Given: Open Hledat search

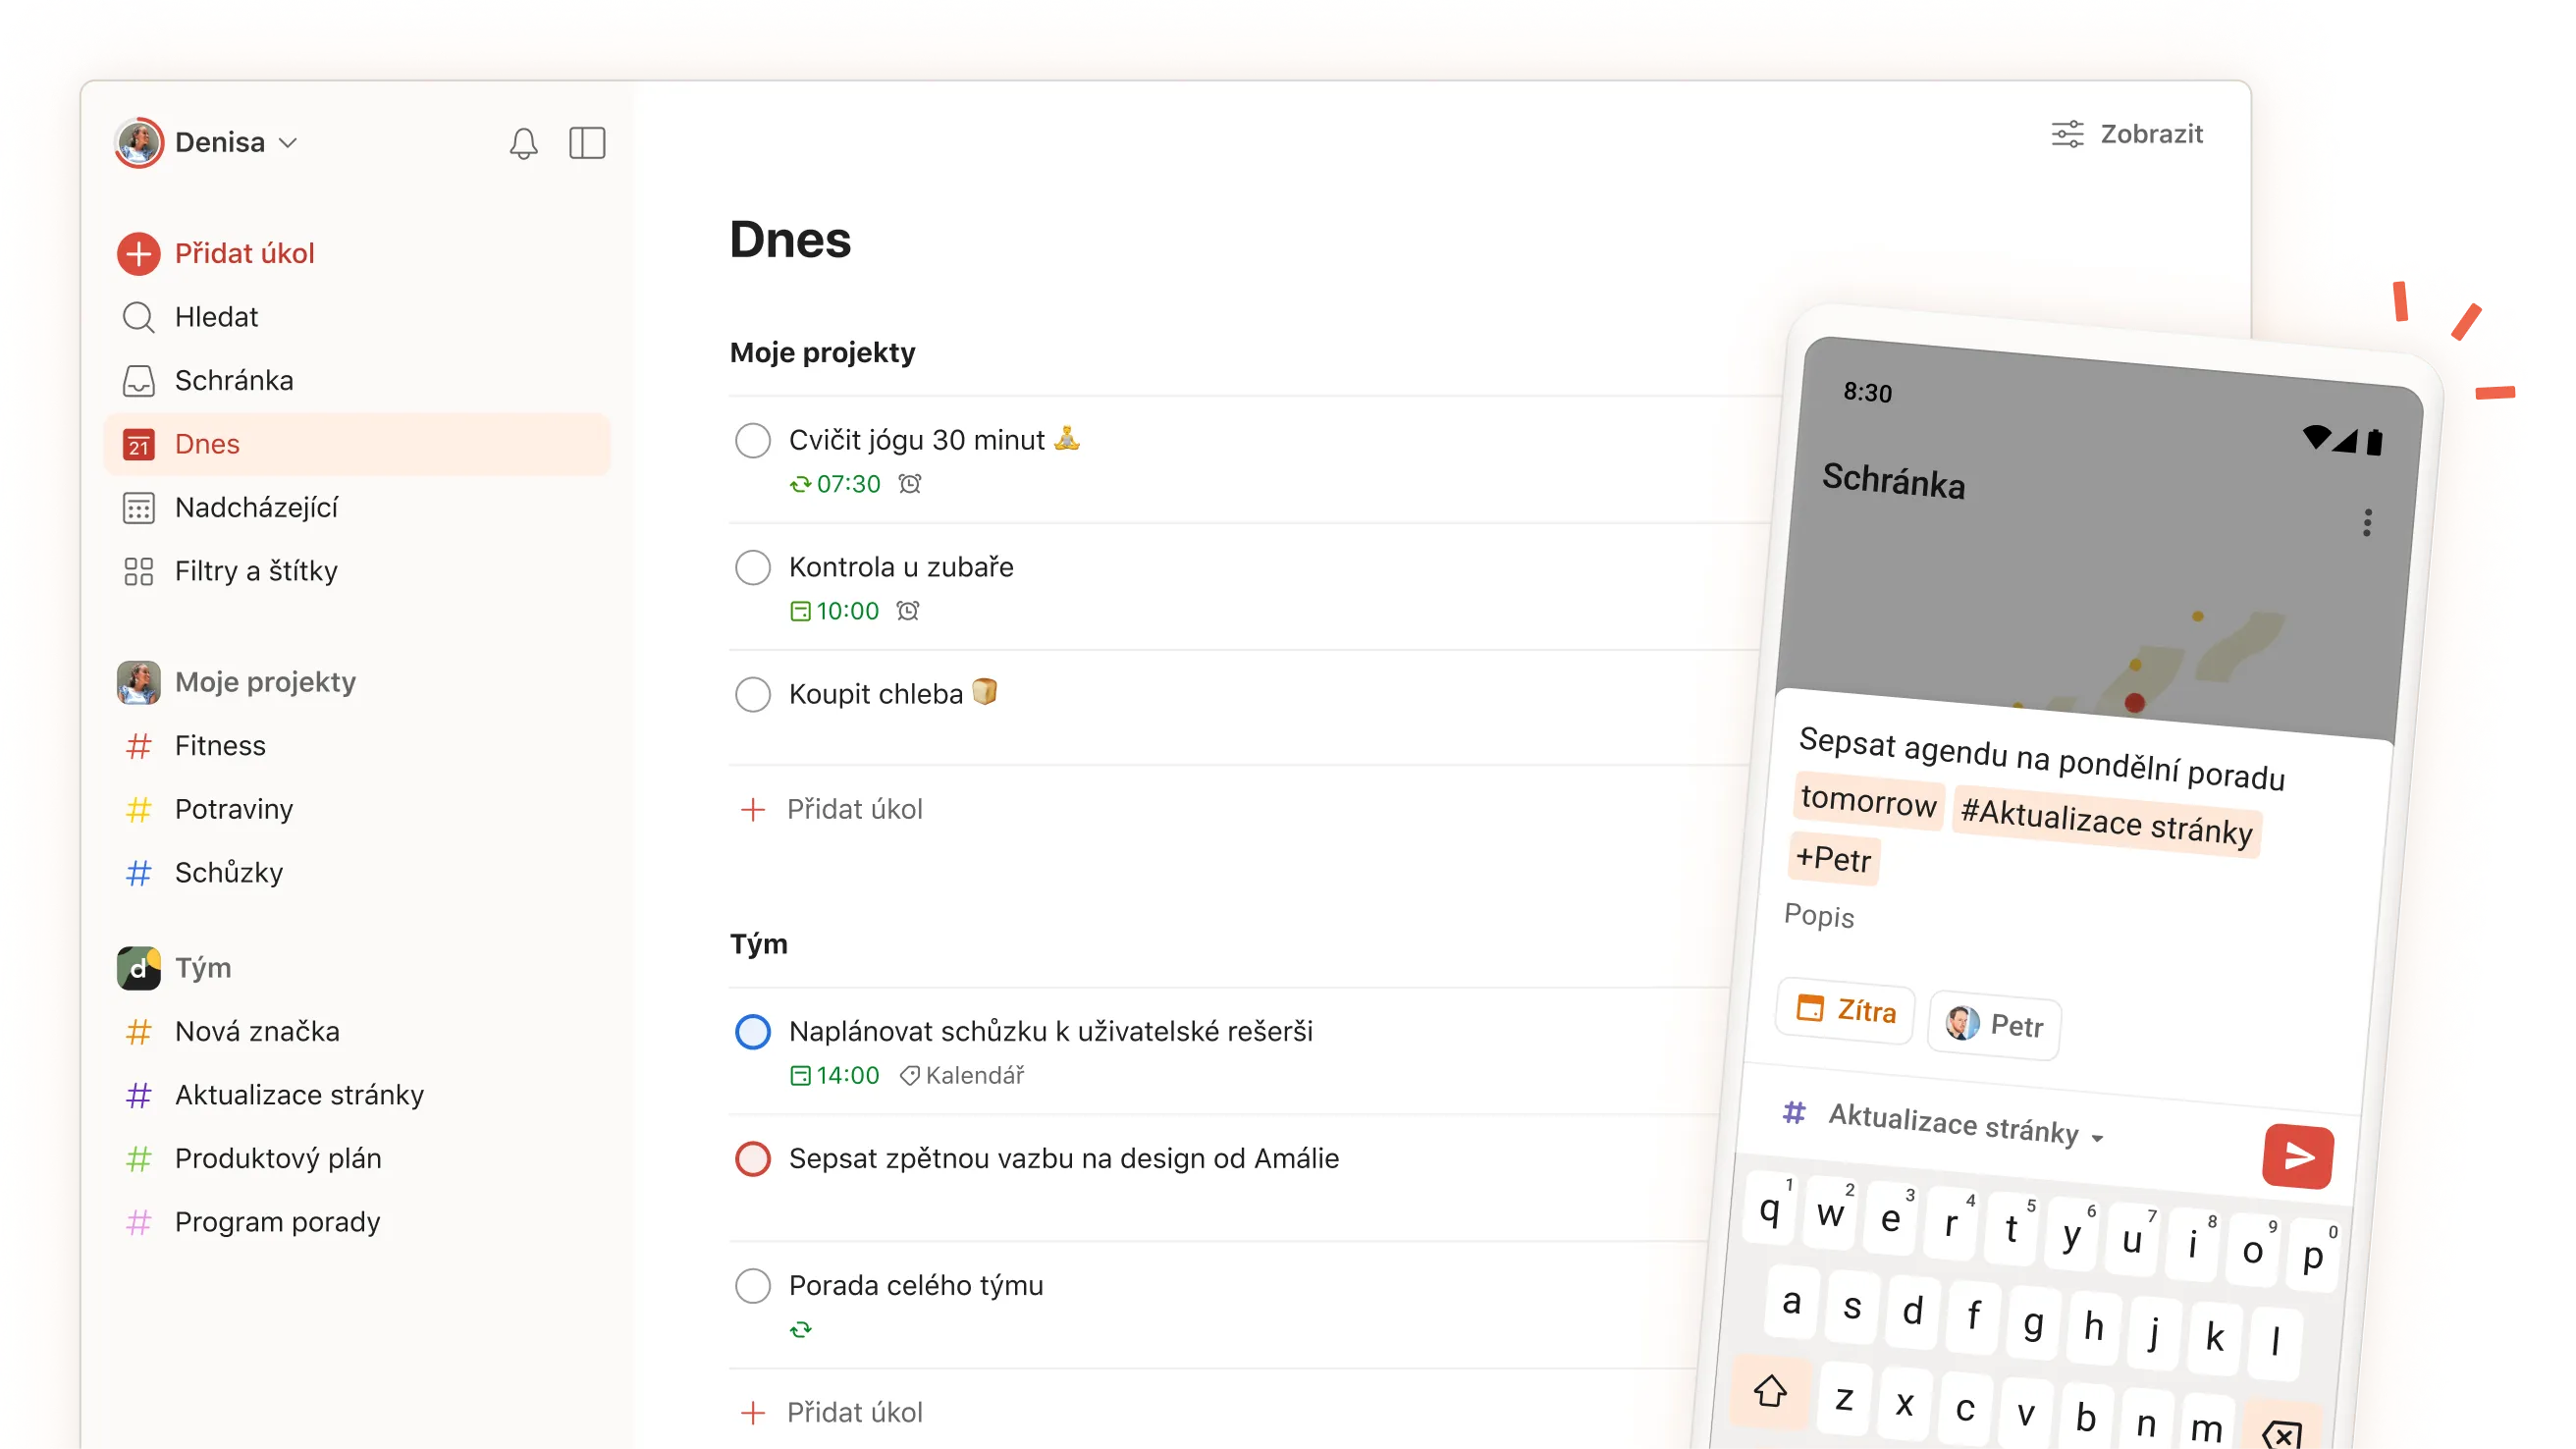Looking at the screenshot, I should [x=216, y=317].
